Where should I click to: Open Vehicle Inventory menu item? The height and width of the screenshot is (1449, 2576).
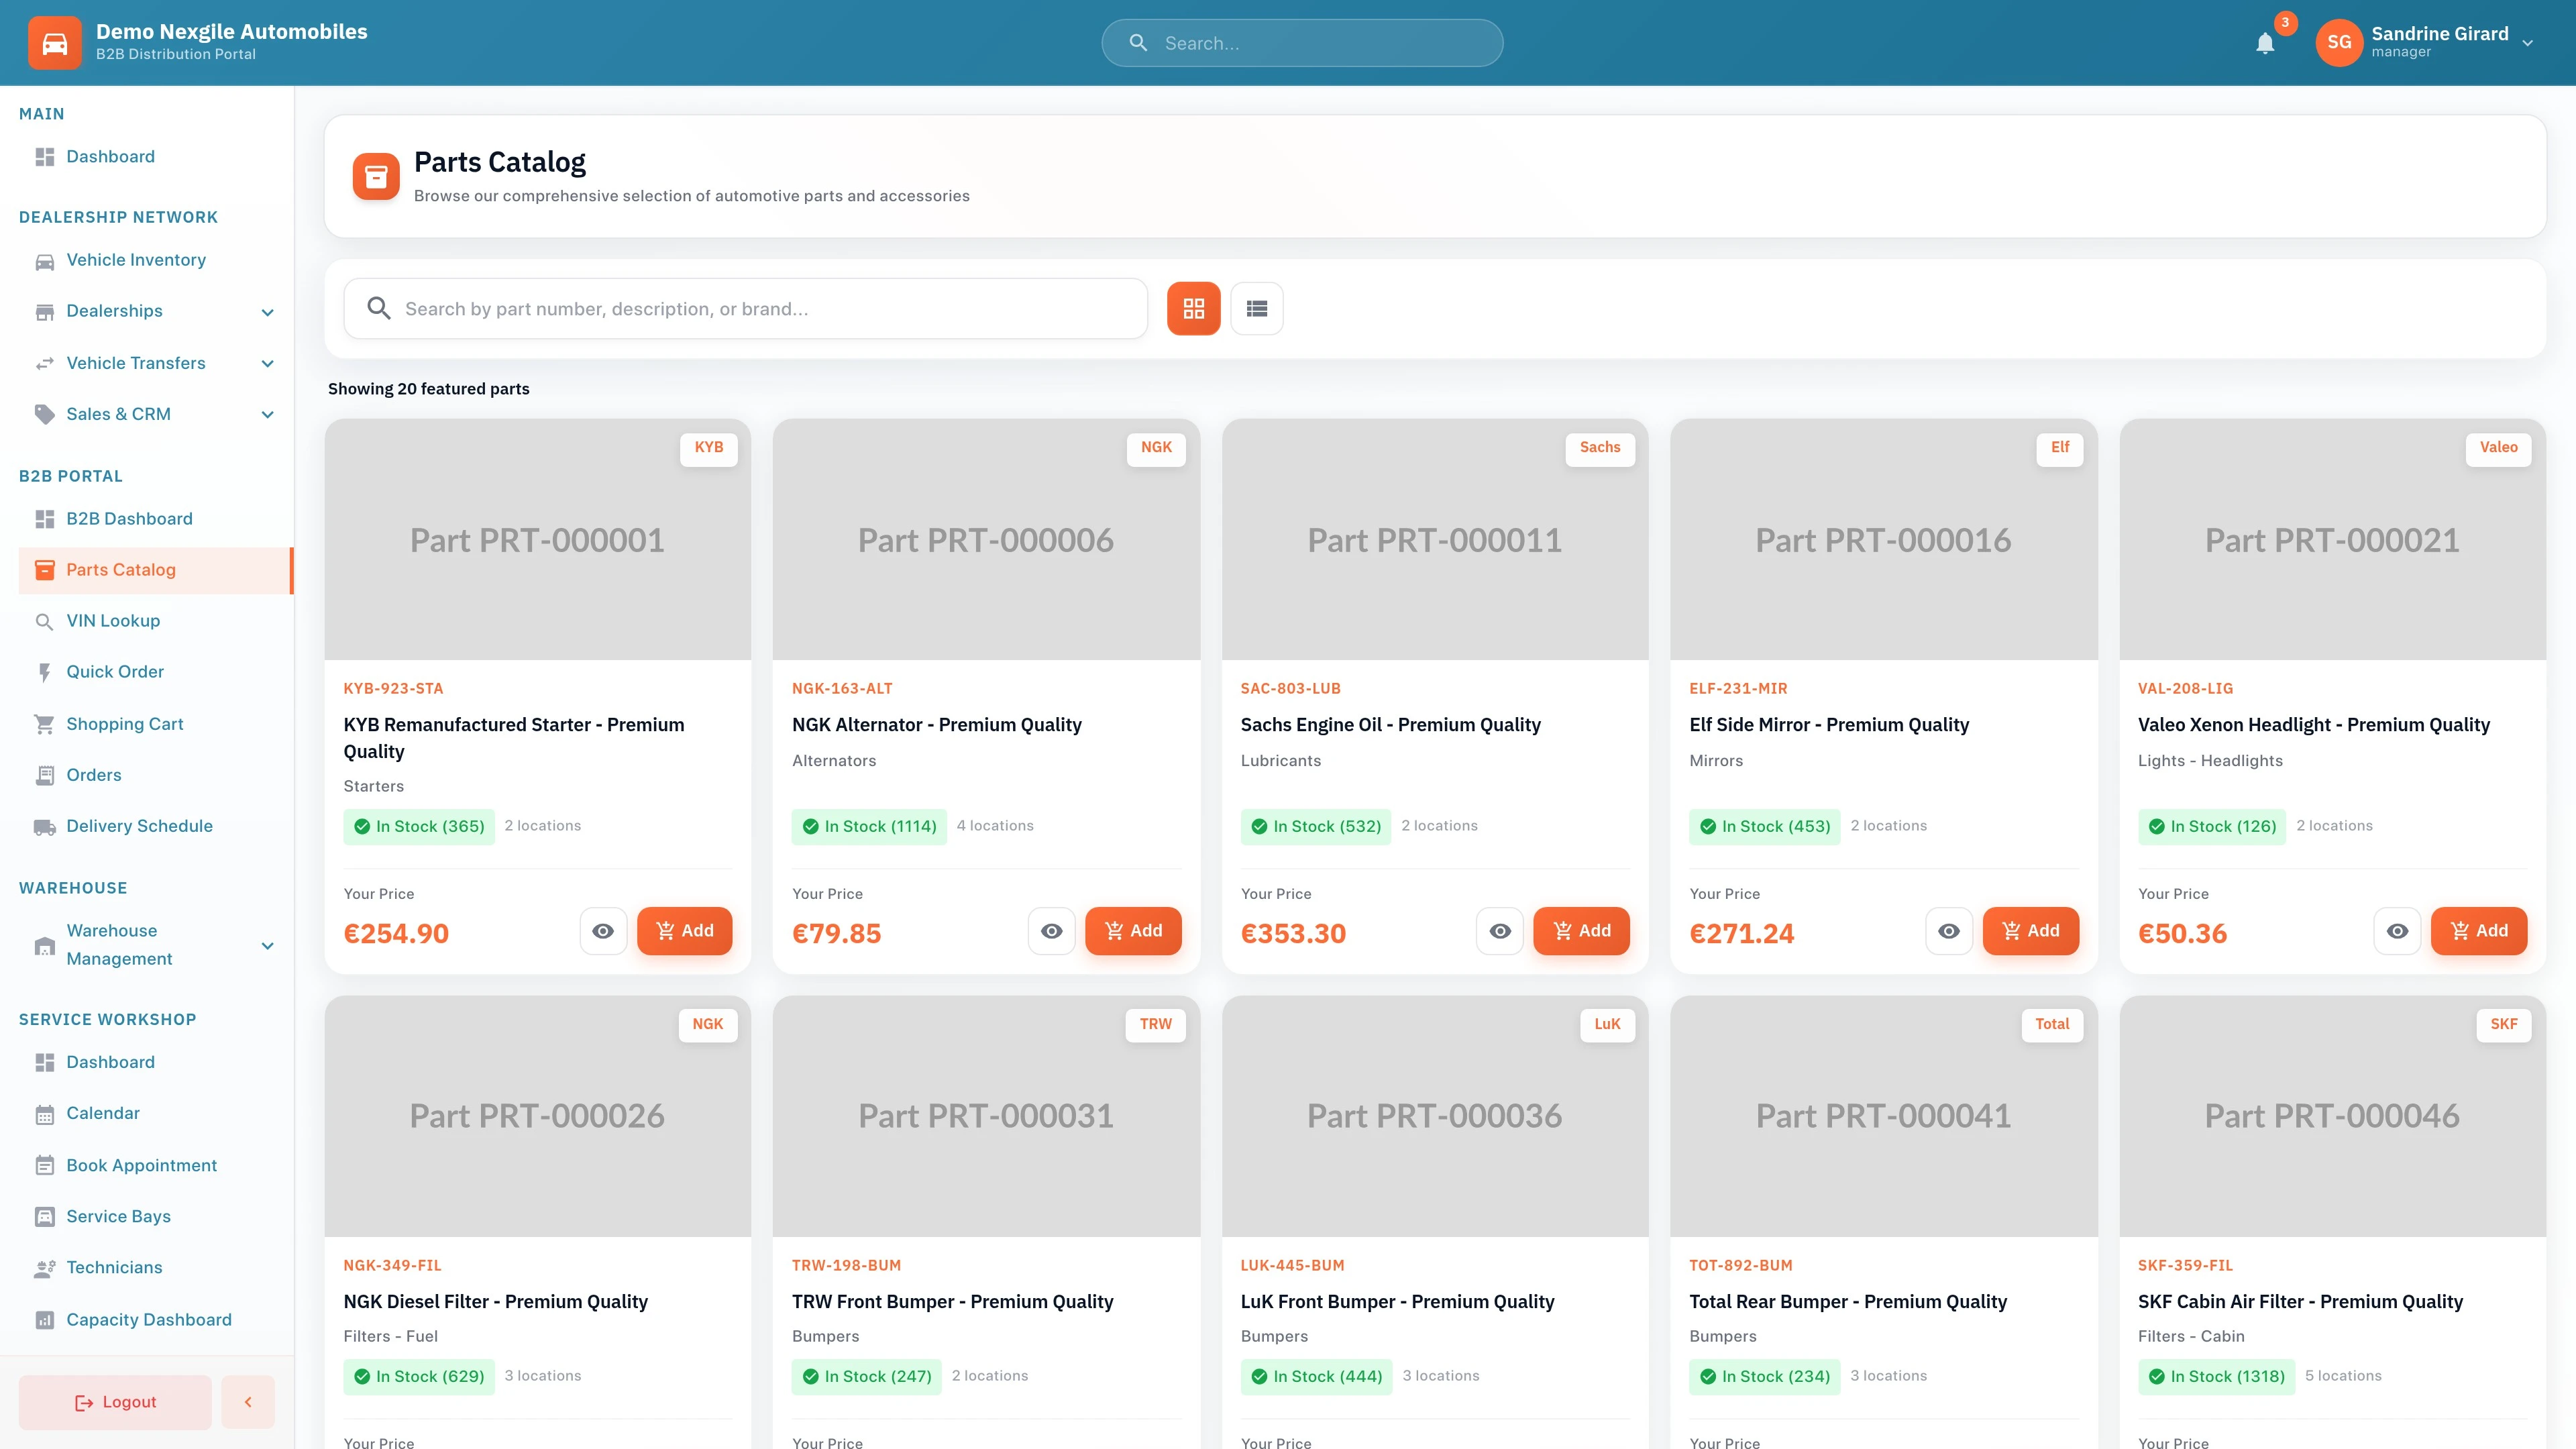coord(136,260)
